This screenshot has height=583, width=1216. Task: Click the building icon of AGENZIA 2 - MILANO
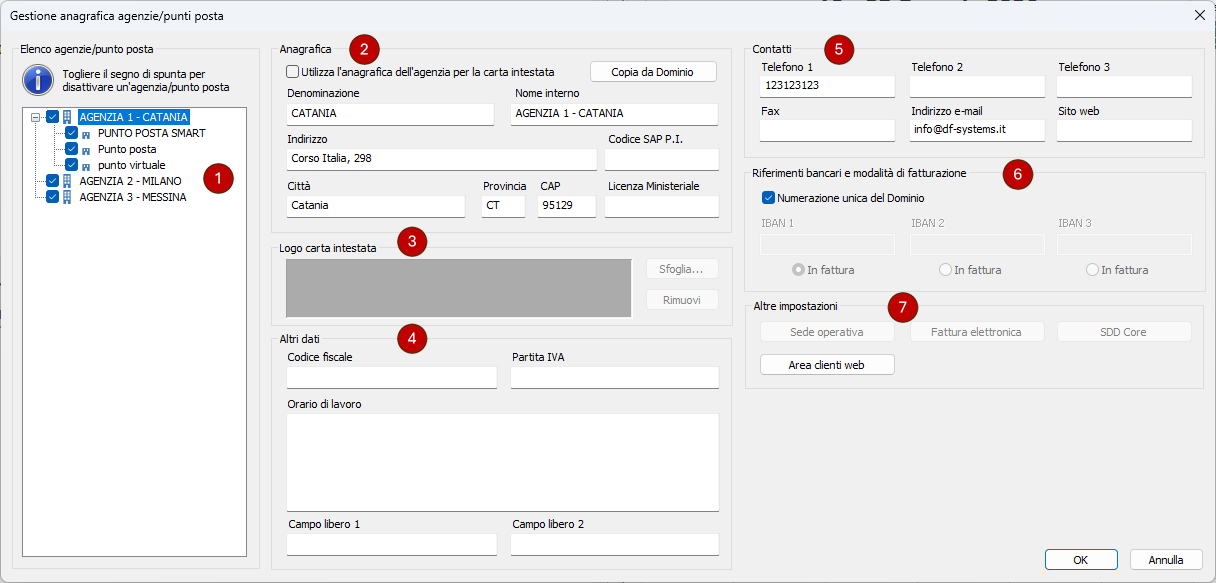[67, 181]
